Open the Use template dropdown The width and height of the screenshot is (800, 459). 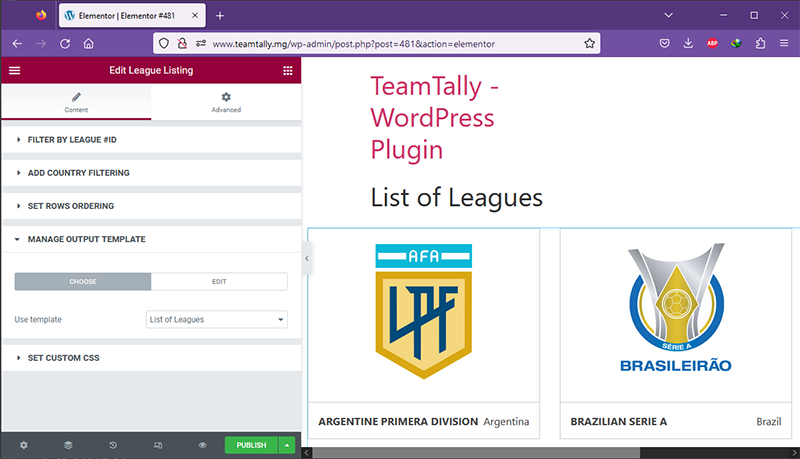tap(217, 319)
